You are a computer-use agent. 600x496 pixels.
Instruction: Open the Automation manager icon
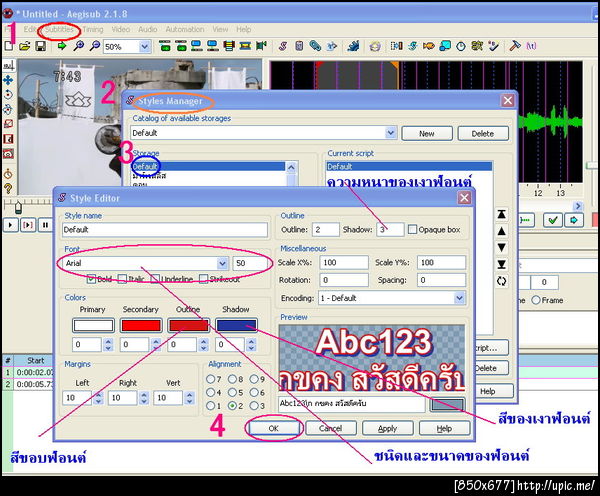(x=353, y=46)
